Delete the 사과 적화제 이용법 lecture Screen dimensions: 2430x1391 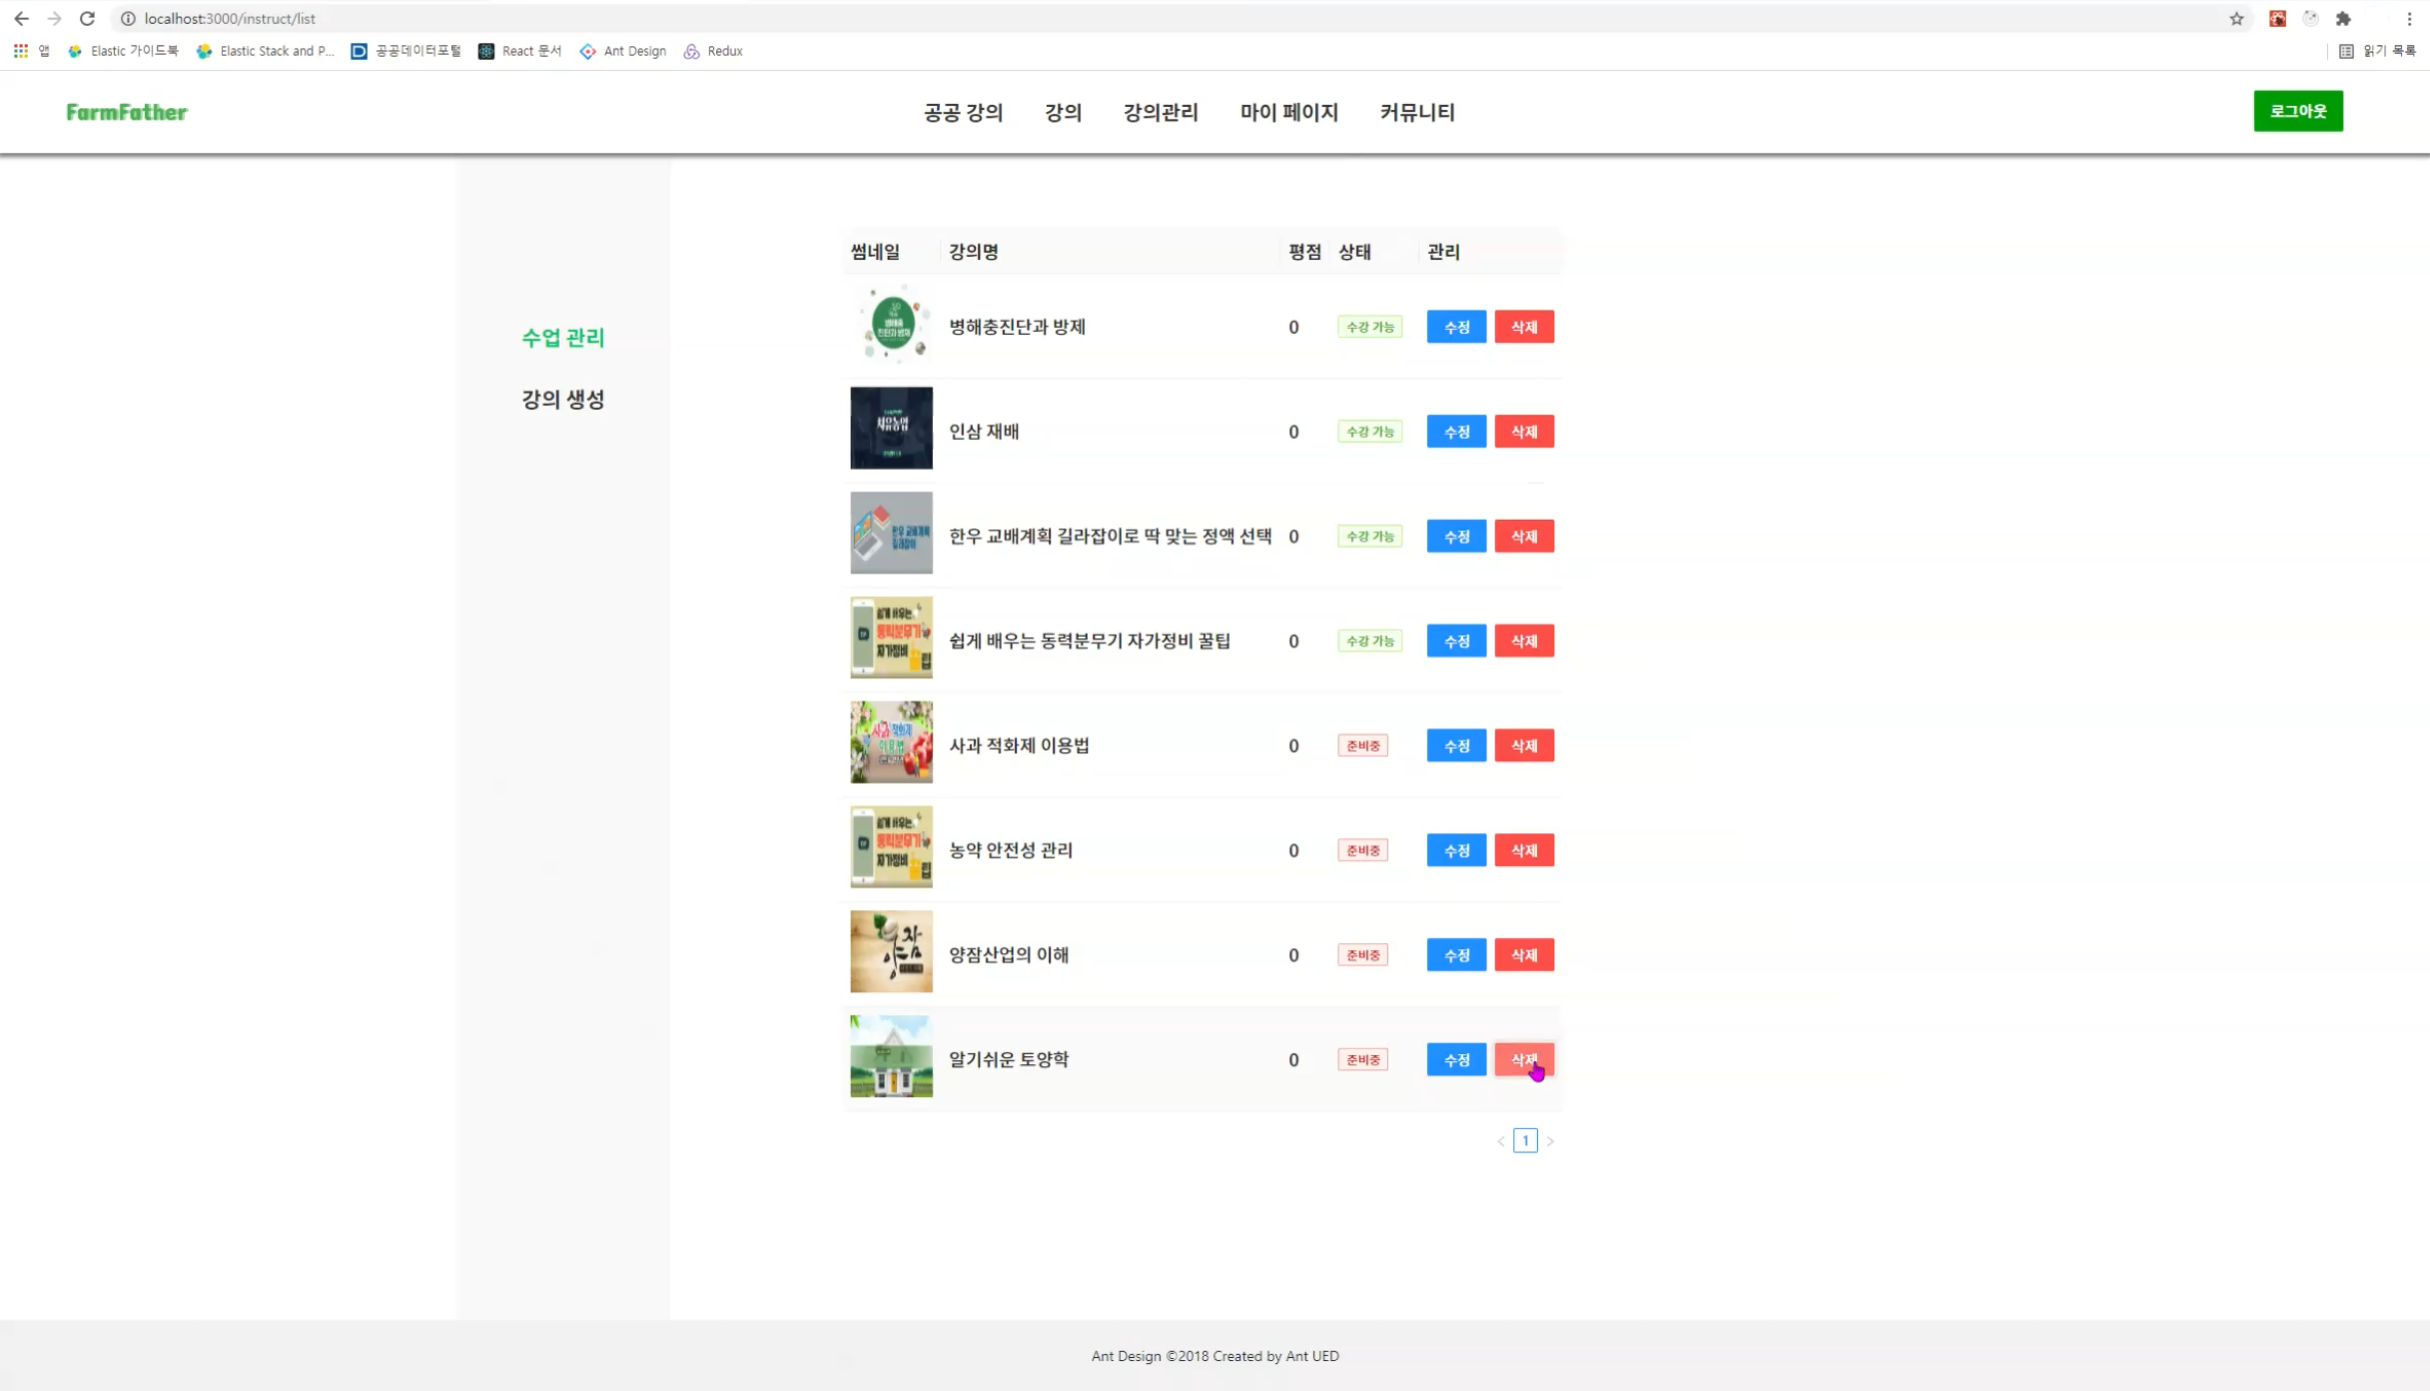coord(1523,746)
